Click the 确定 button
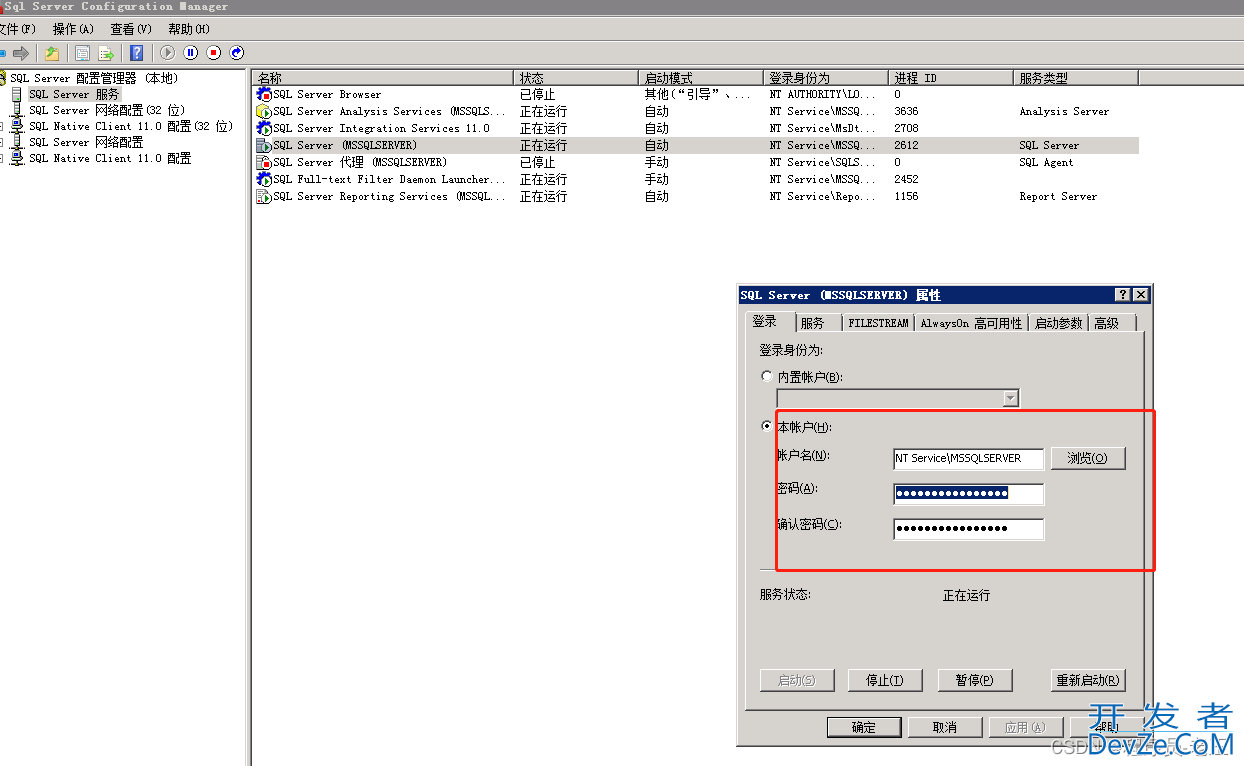 [864, 727]
